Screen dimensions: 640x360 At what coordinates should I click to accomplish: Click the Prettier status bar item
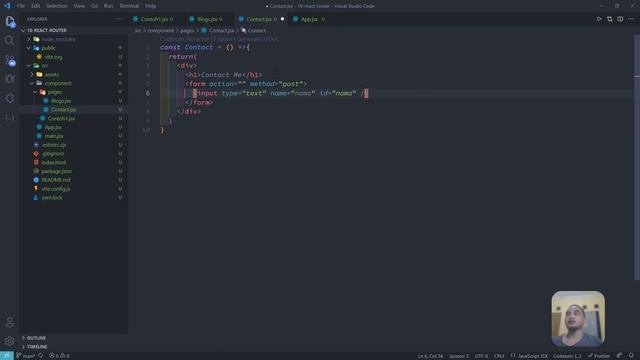point(599,356)
